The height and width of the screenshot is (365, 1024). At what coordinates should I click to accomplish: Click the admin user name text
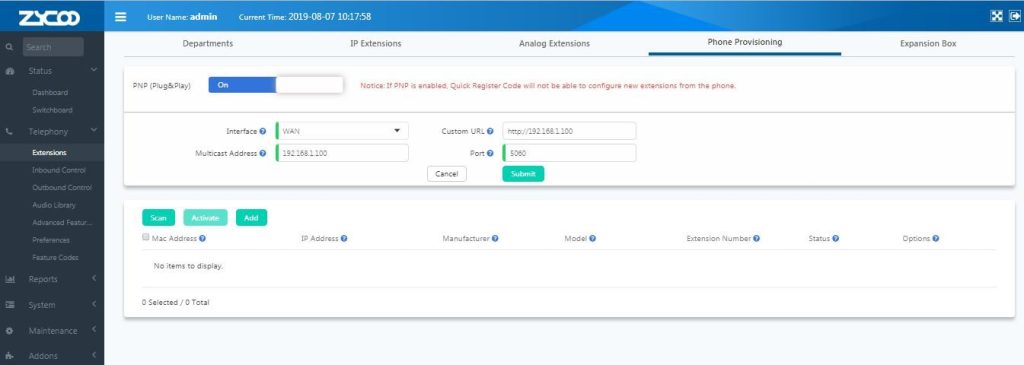click(x=204, y=17)
